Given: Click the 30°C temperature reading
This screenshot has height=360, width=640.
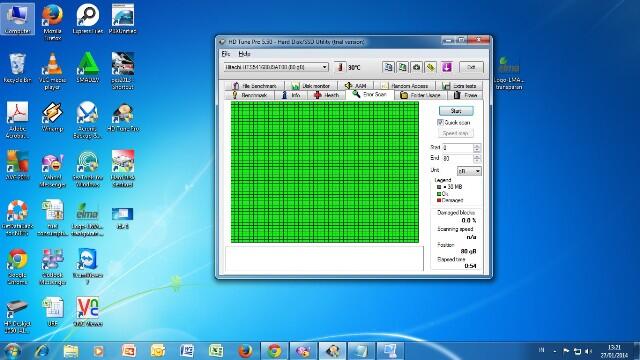Looking at the screenshot, I should tap(354, 67).
